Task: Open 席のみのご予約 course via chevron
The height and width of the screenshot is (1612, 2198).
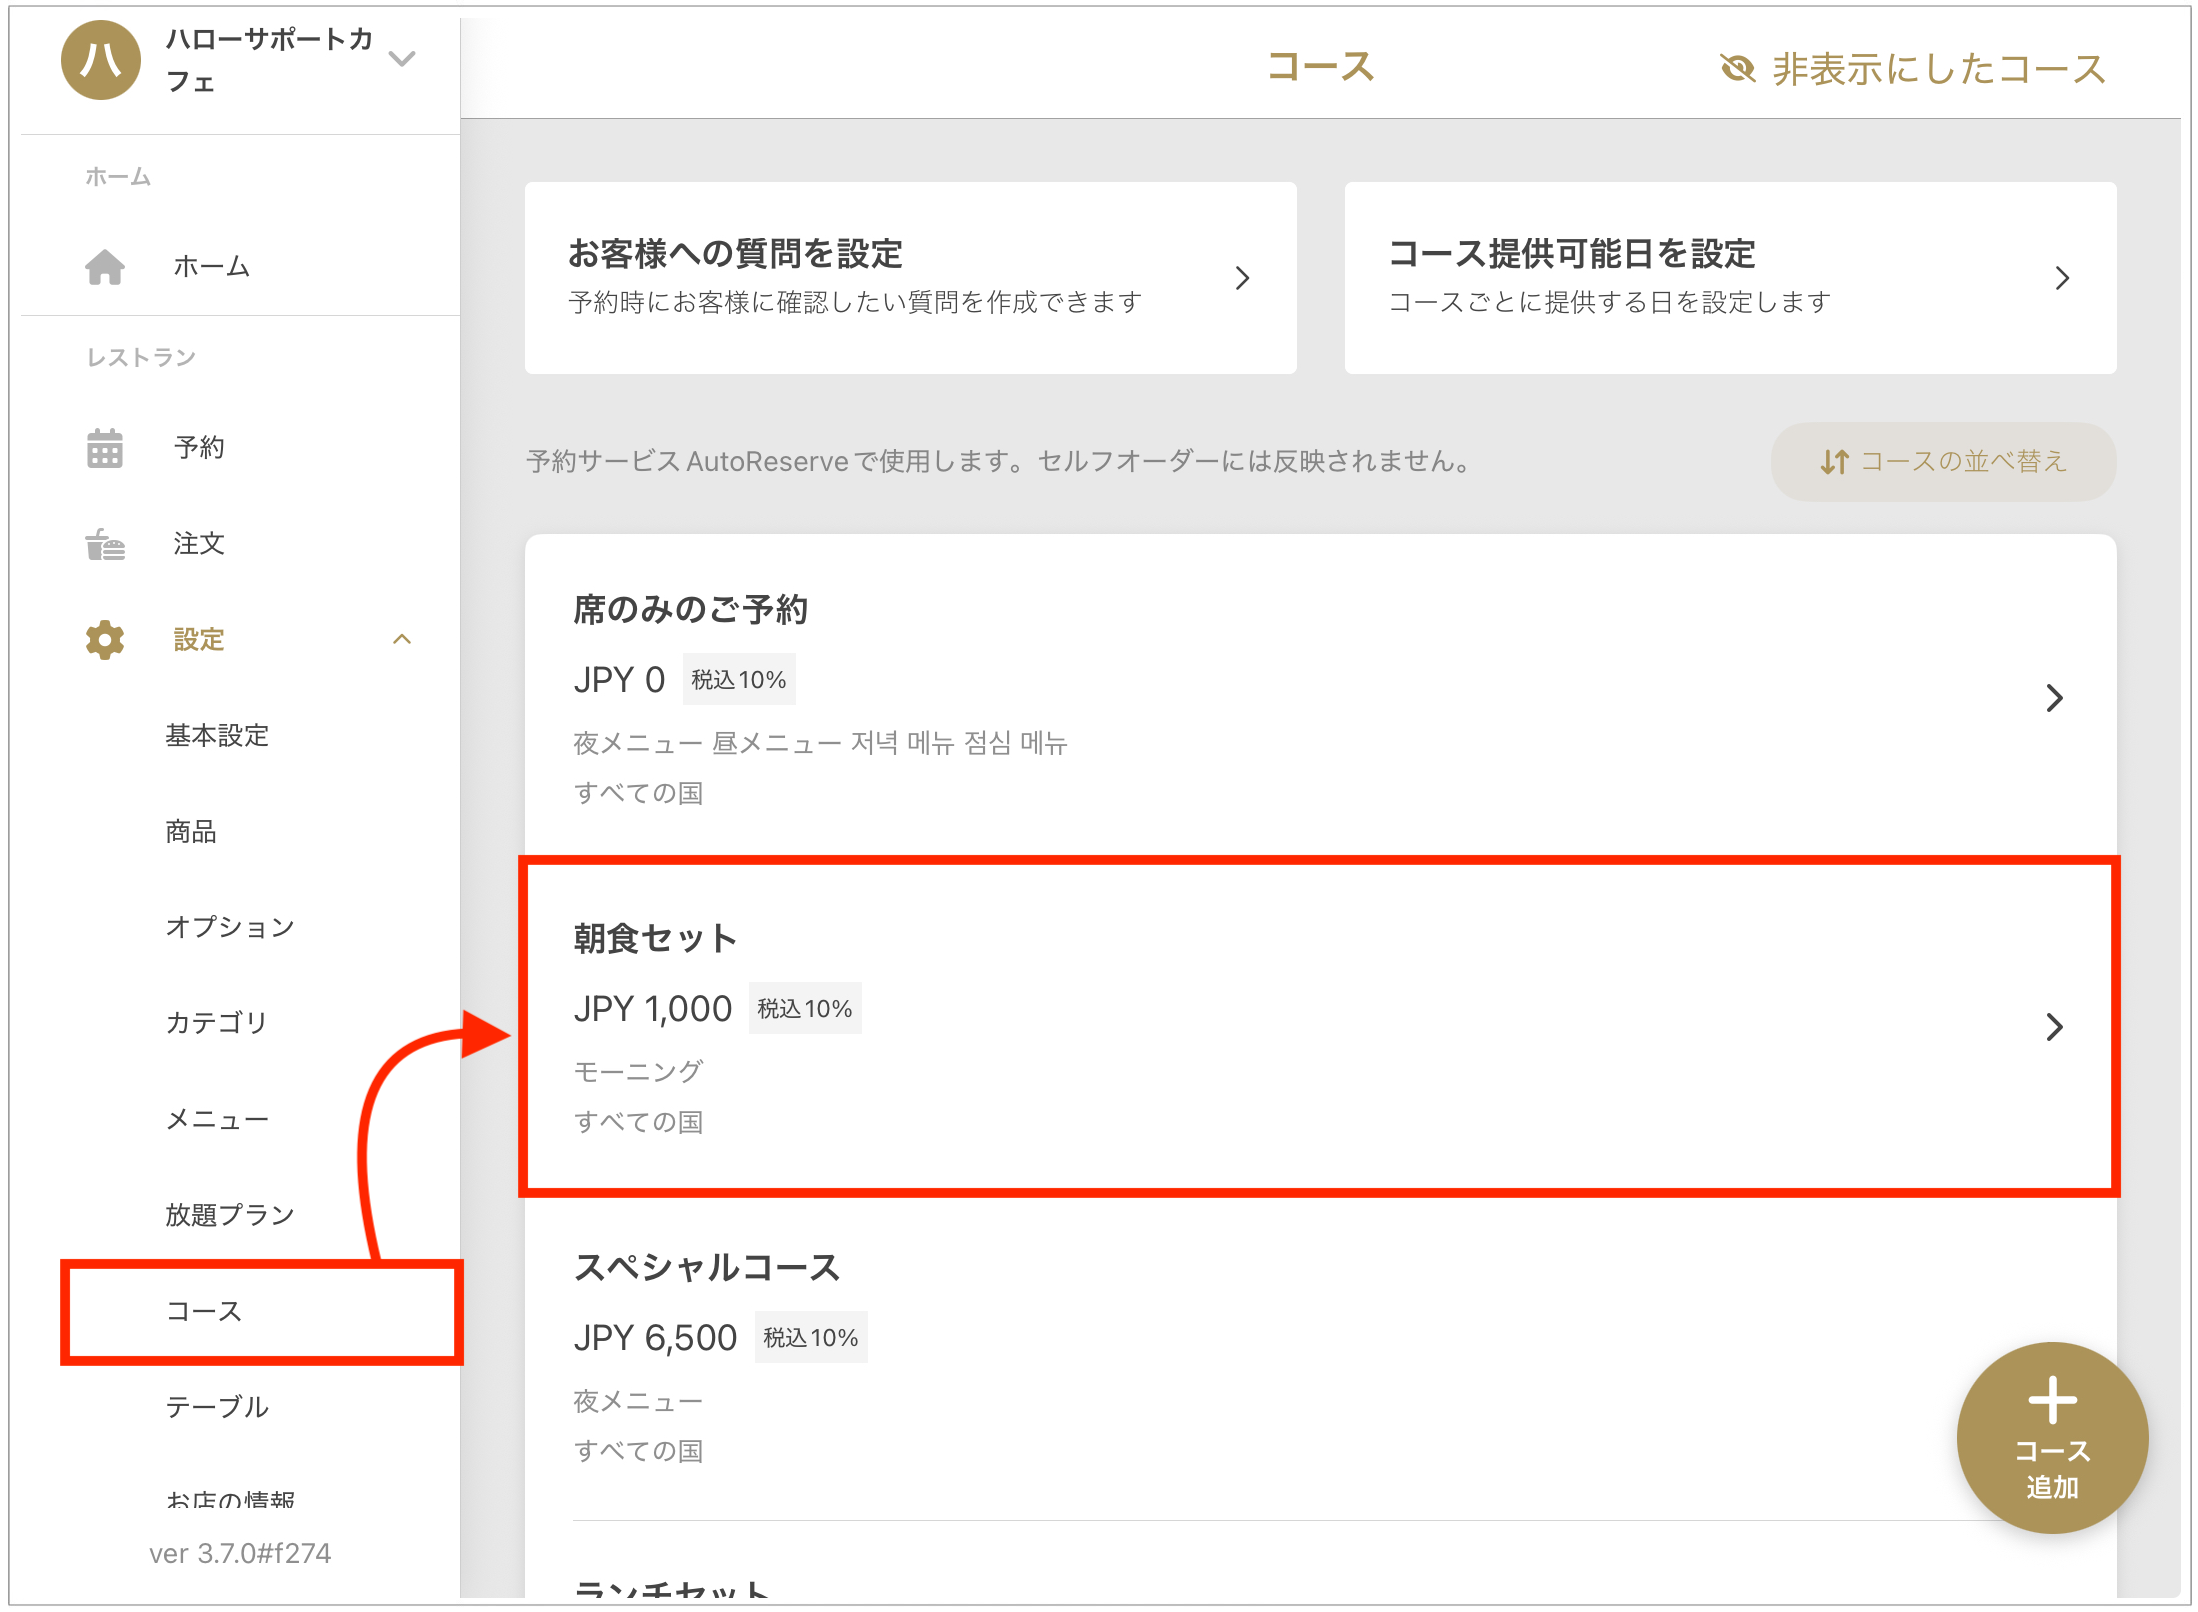Action: pyautogui.click(x=2054, y=698)
